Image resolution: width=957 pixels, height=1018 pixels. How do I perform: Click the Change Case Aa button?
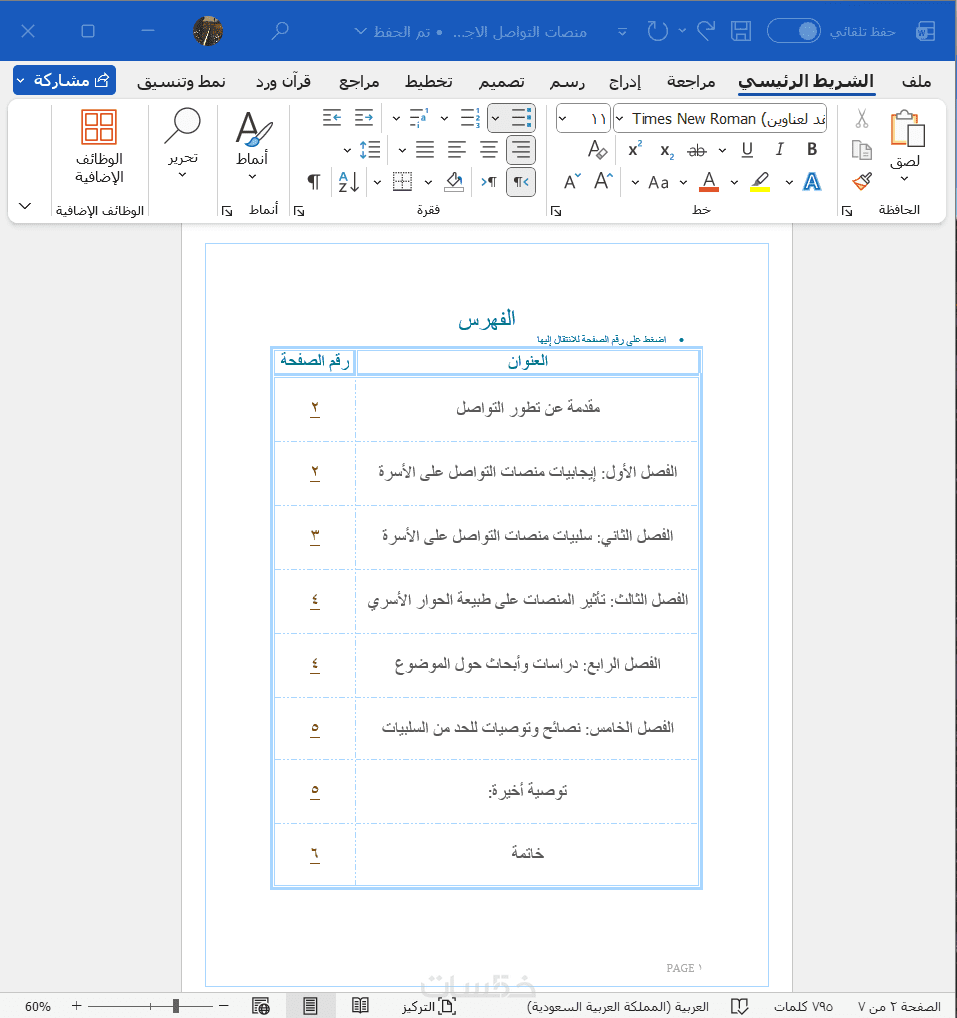pyautogui.click(x=658, y=182)
